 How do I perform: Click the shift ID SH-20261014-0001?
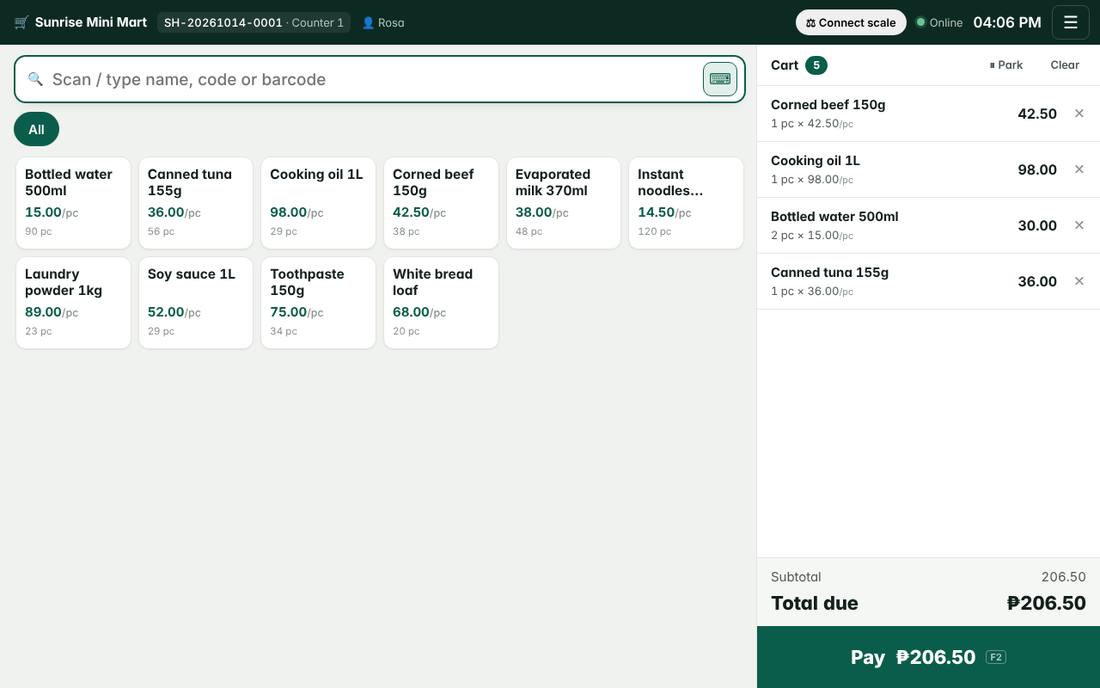coord(223,22)
